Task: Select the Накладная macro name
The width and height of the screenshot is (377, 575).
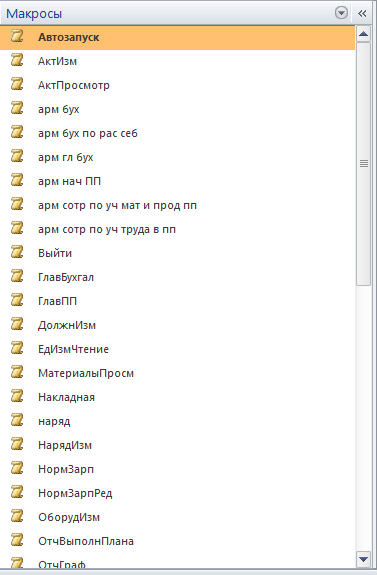Action: pyautogui.click(x=66, y=398)
